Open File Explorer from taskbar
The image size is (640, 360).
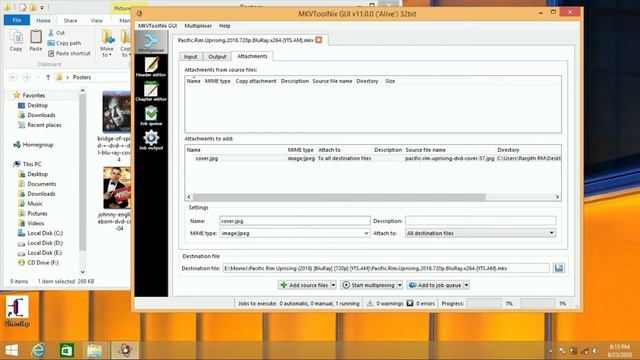(x=94, y=350)
